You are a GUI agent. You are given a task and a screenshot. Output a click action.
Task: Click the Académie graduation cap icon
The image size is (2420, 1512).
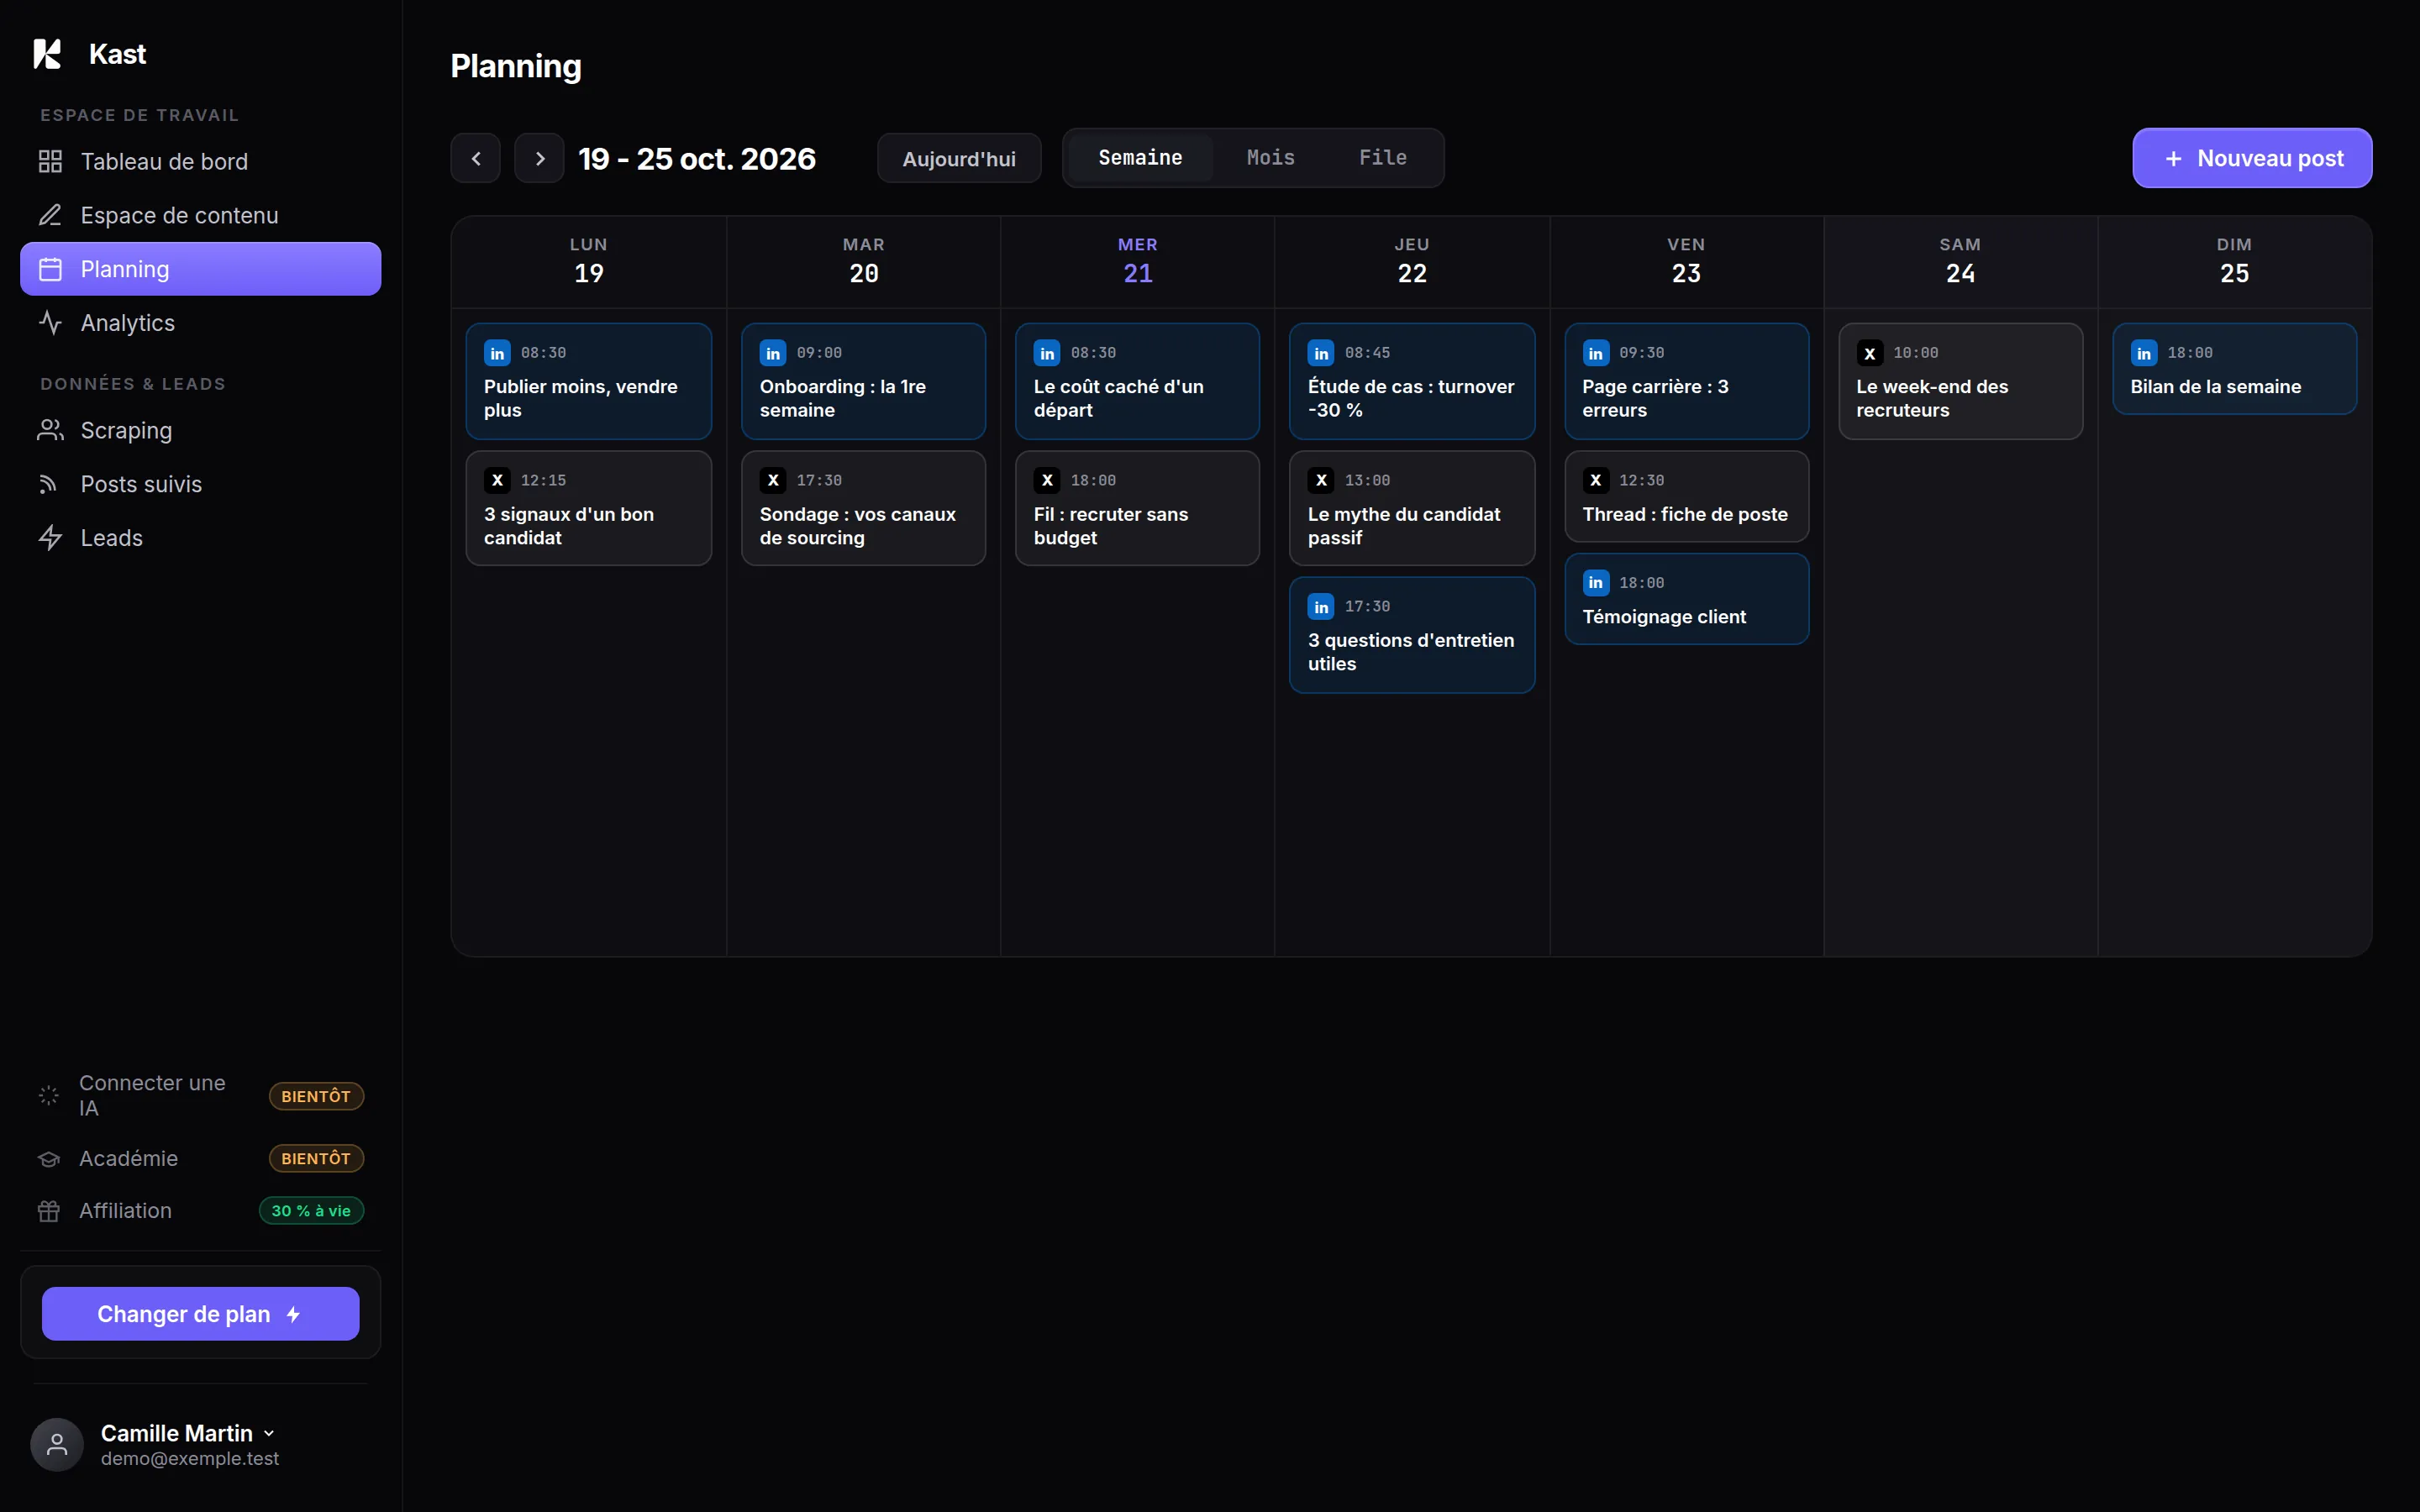[x=49, y=1158]
